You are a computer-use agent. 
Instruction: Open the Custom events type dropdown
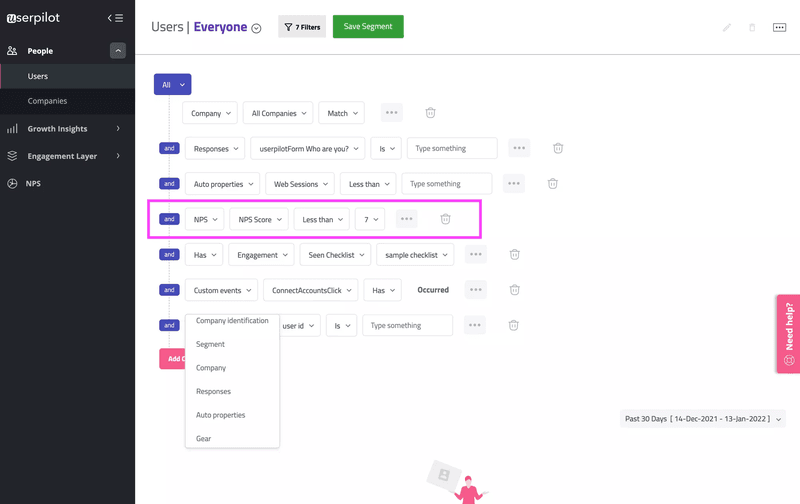221,290
